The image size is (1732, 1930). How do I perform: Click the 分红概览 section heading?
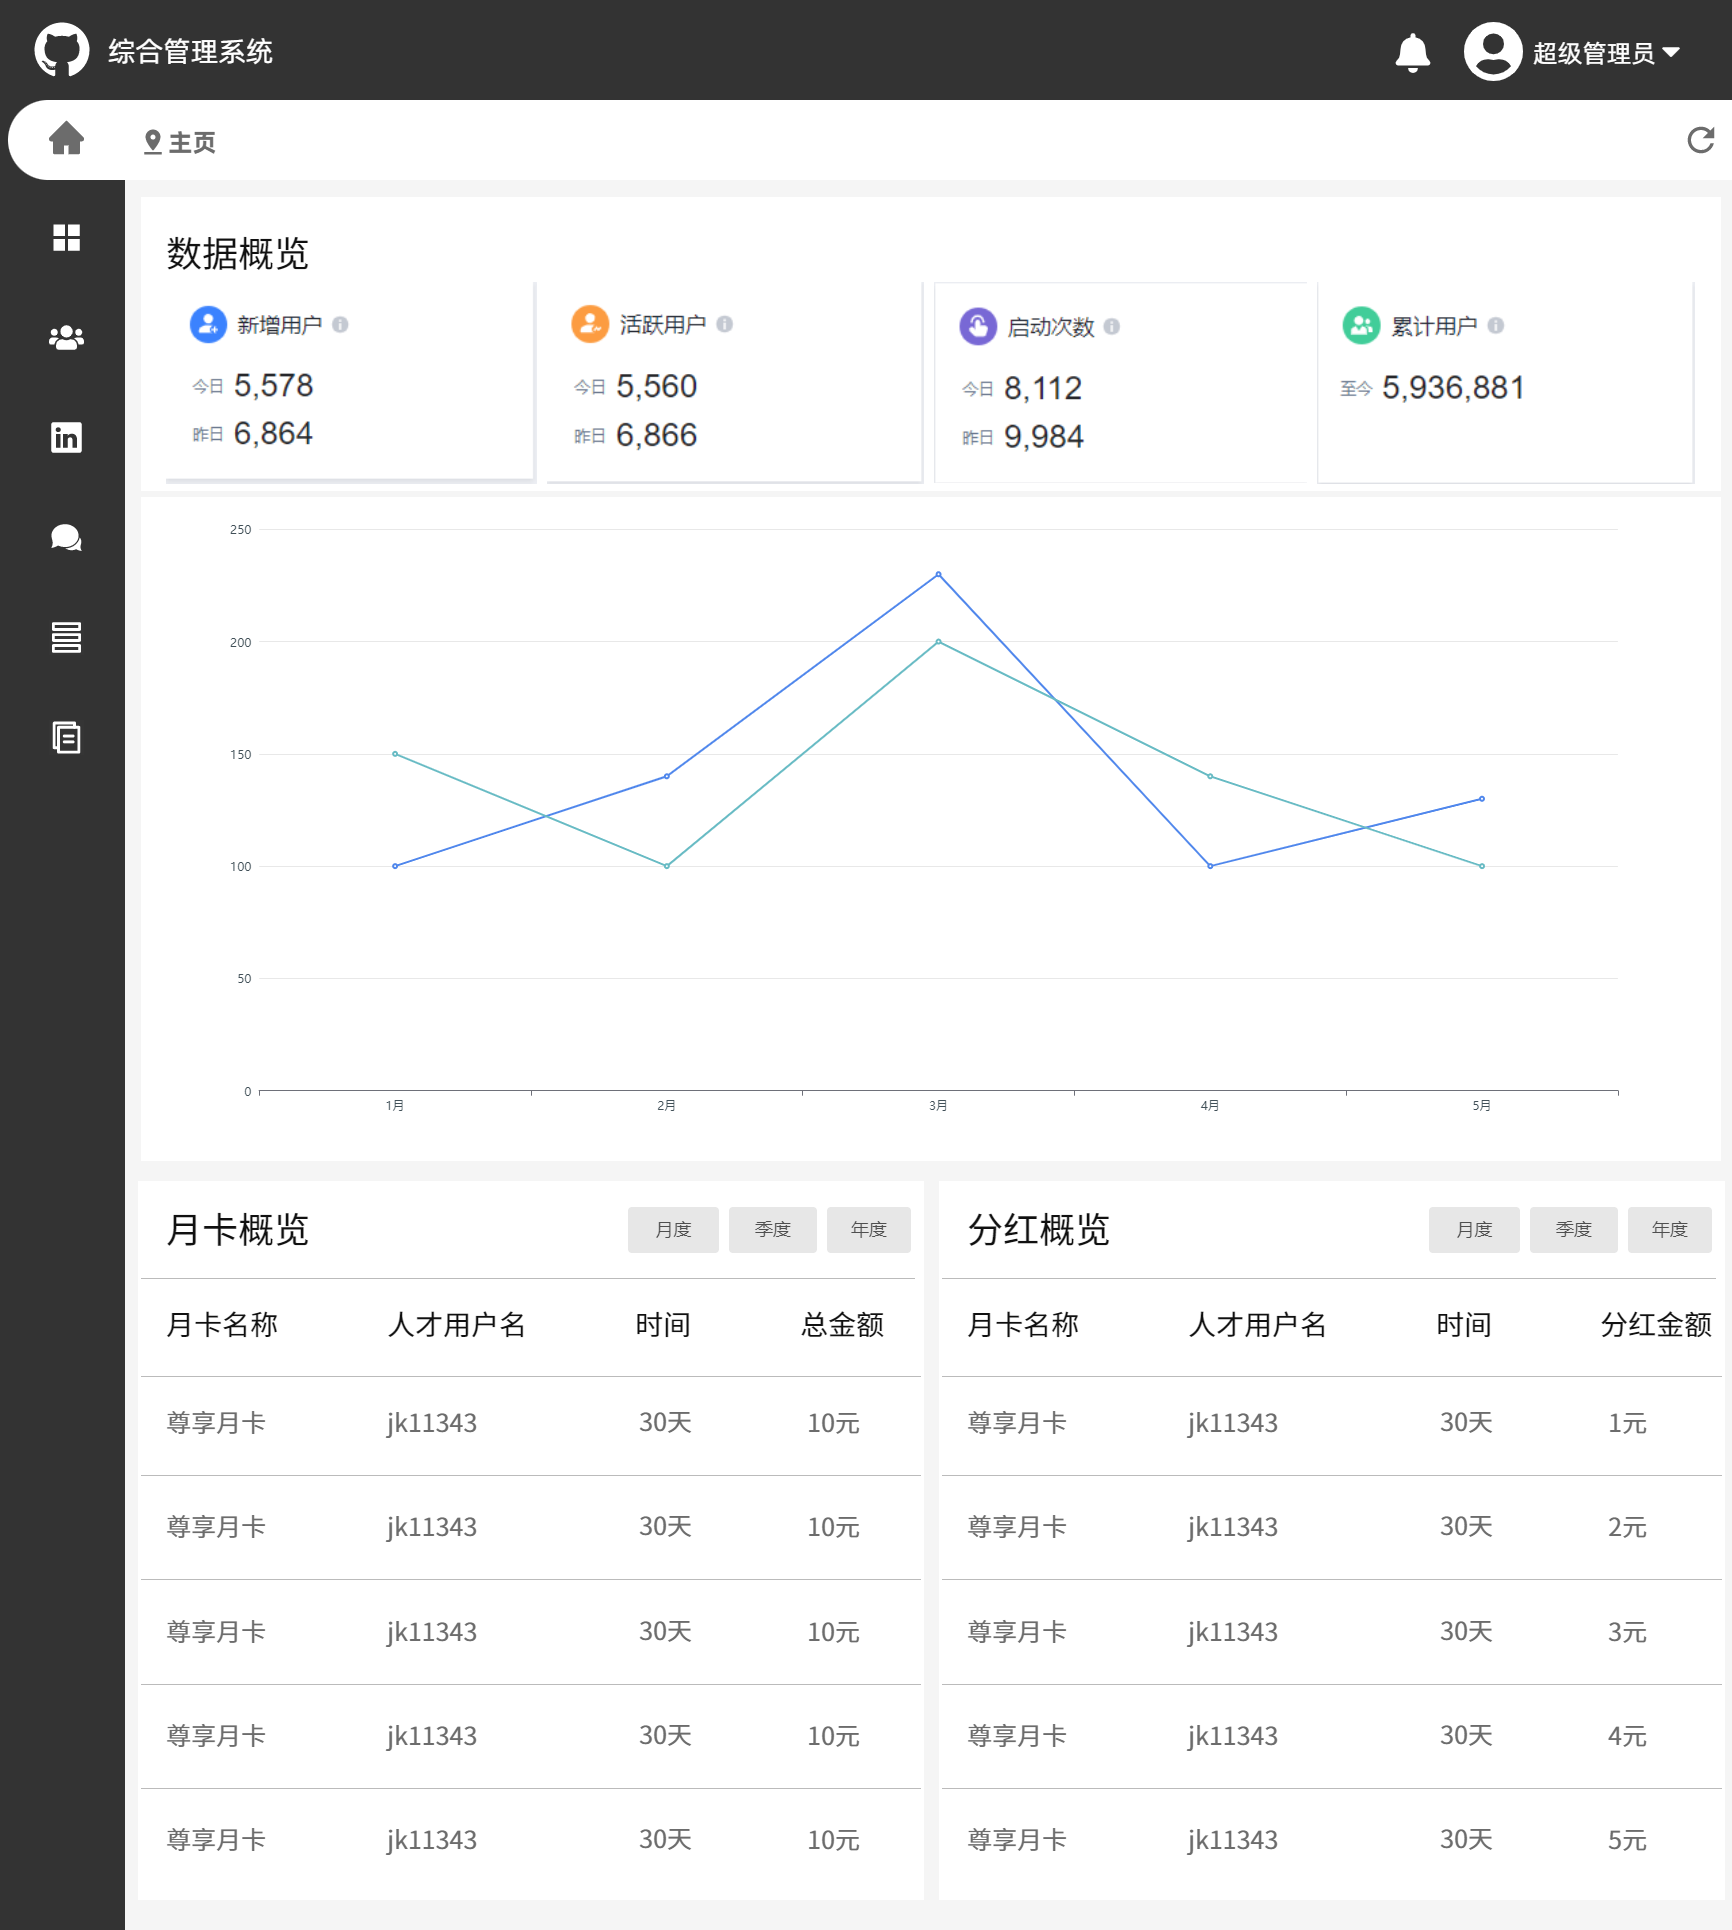coord(1038,1229)
